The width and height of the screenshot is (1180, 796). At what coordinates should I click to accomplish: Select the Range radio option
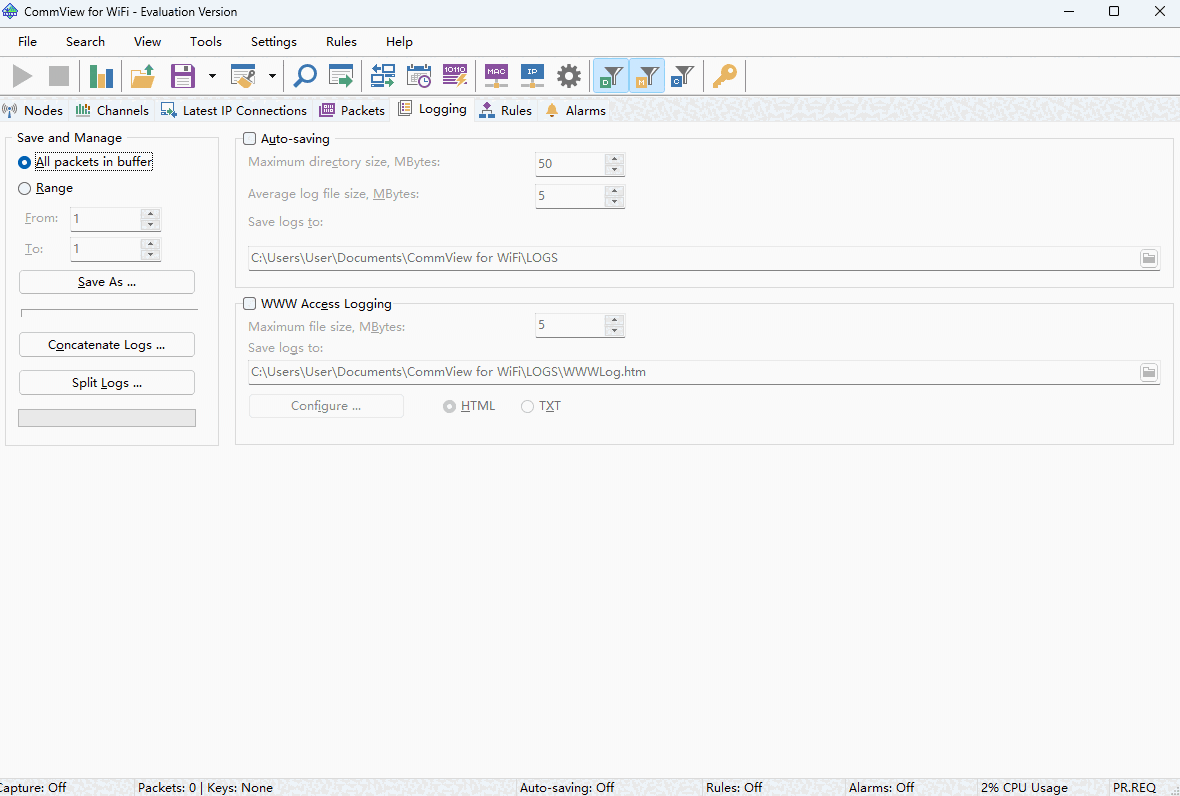(23, 188)
